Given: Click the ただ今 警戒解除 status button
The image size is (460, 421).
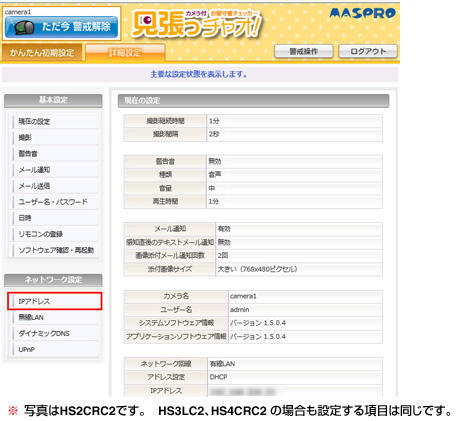Looking at the screenshot, I should click(x=61, y=27).
